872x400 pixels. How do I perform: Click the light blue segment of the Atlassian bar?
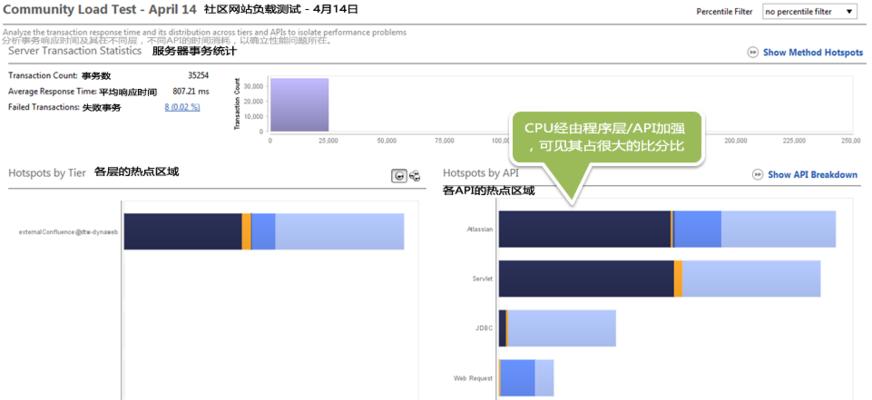click(779, 229)
